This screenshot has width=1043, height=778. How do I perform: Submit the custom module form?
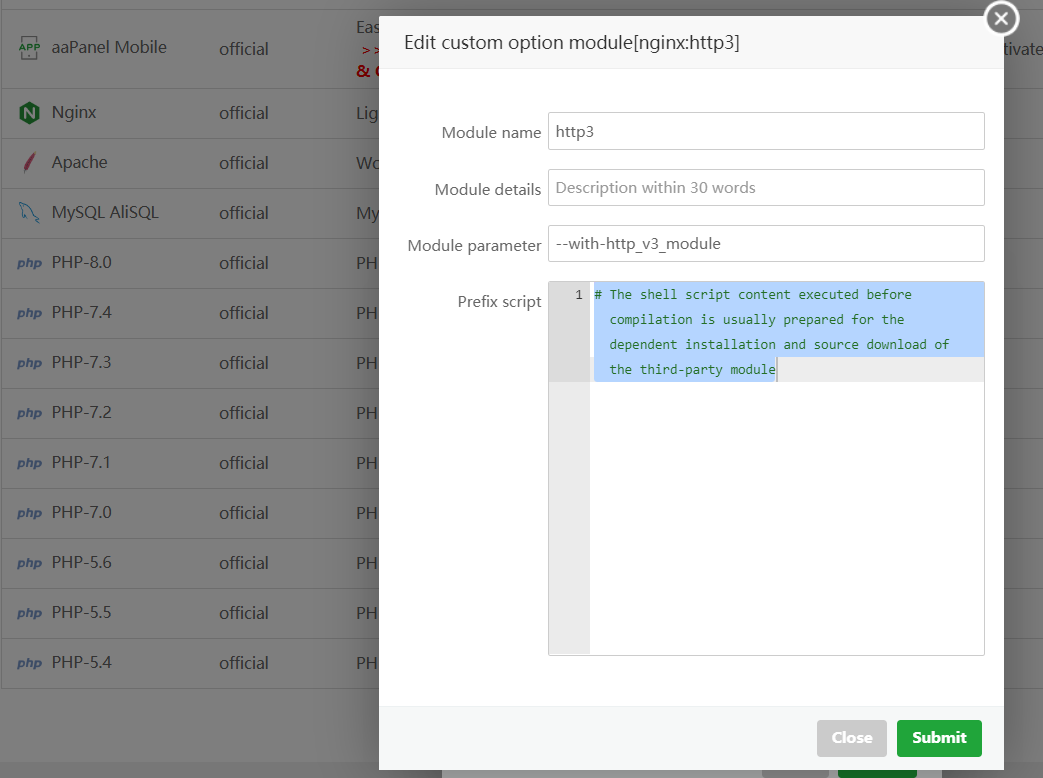(x=939, y=737)
